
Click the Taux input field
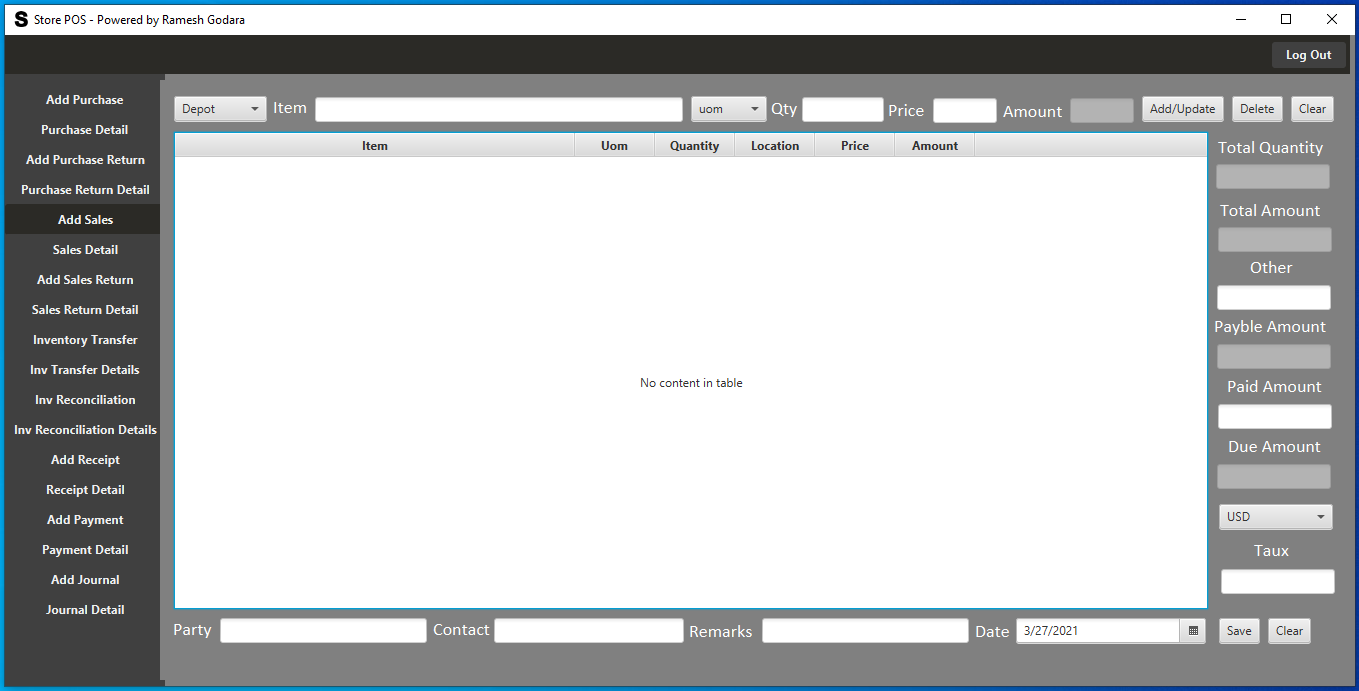[x=1278, y=581]
